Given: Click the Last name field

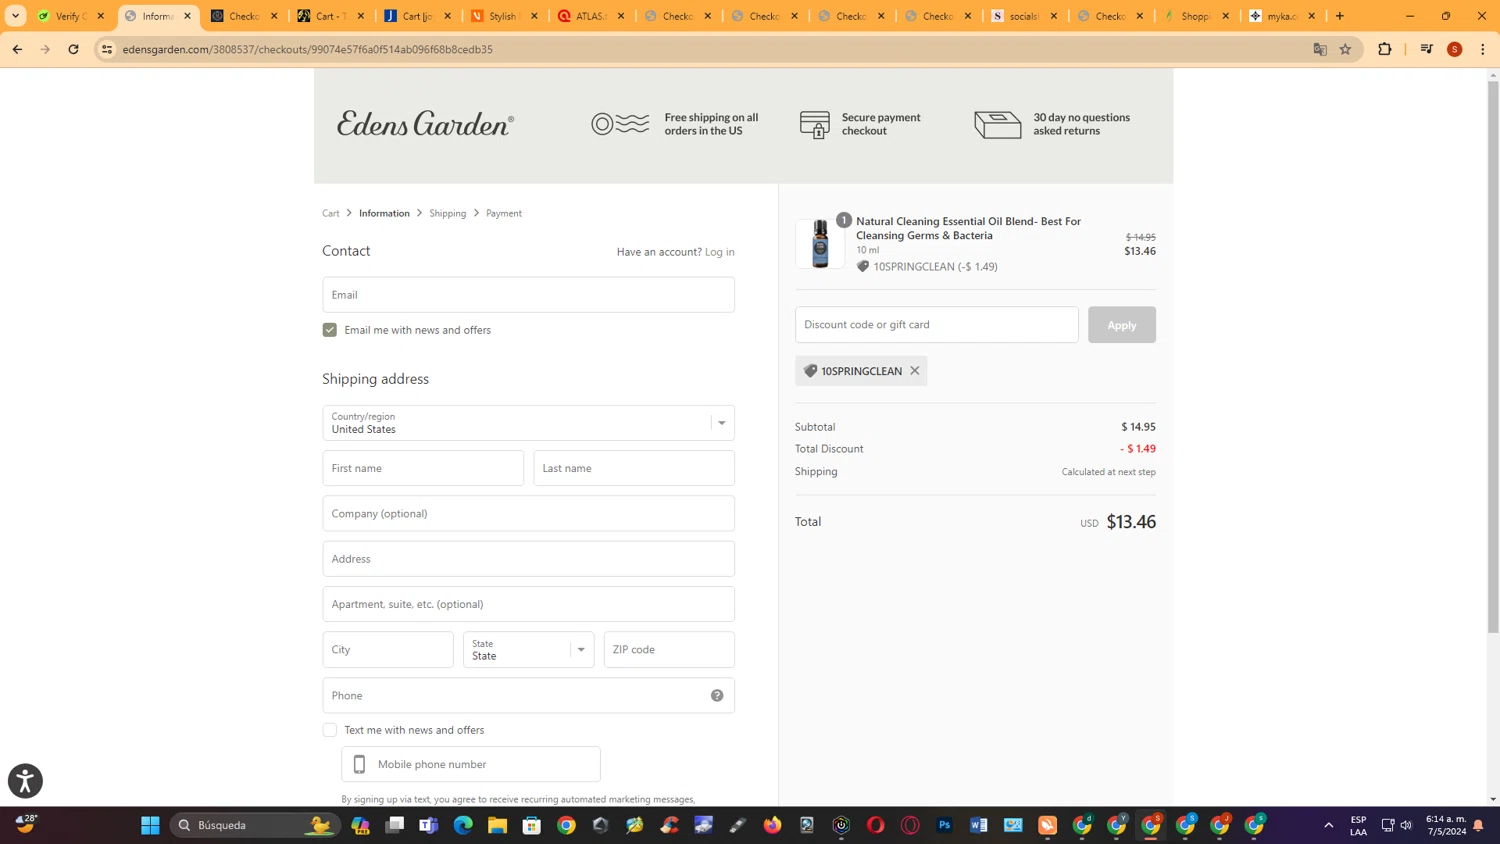Looking at the screenshot, I should [634, 468].
